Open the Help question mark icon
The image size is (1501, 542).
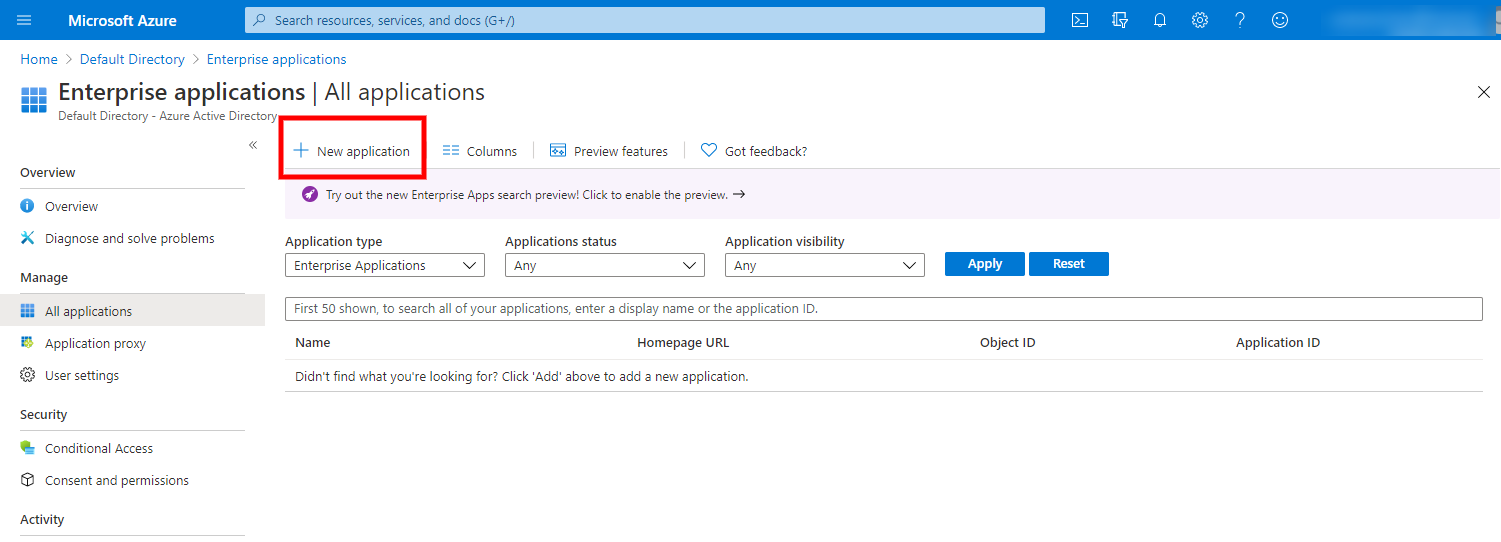pyautogui.click(x=1240, y=20)
